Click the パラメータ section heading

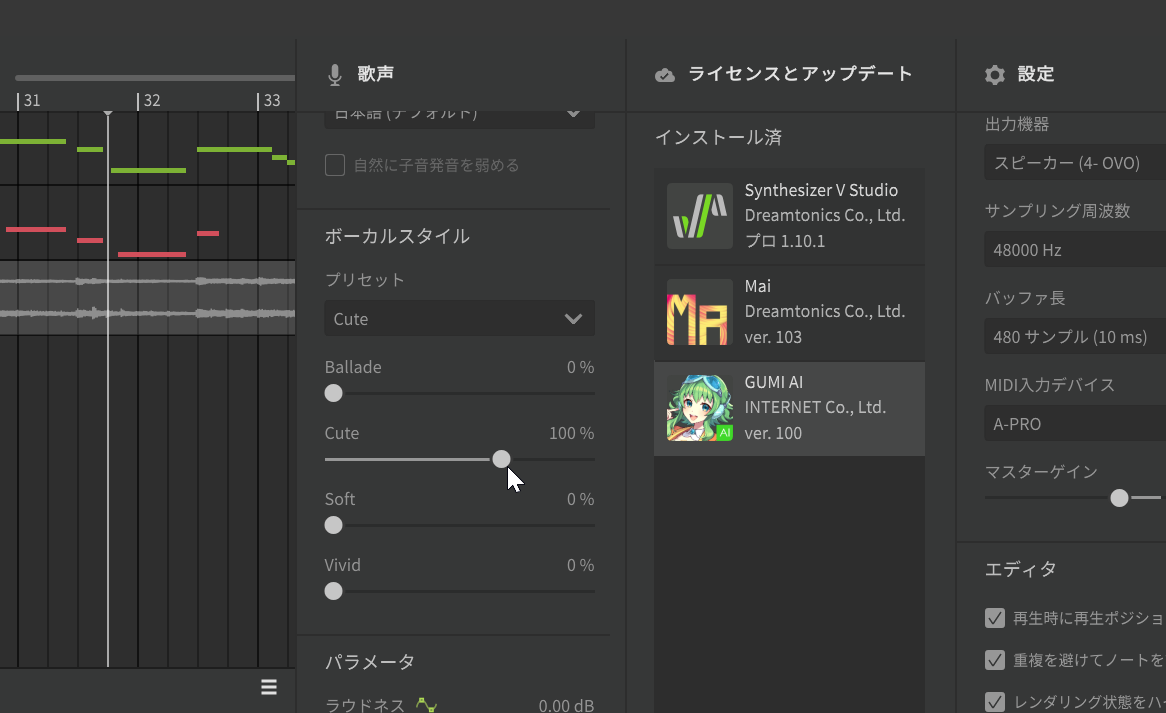[x=370, y=662]
